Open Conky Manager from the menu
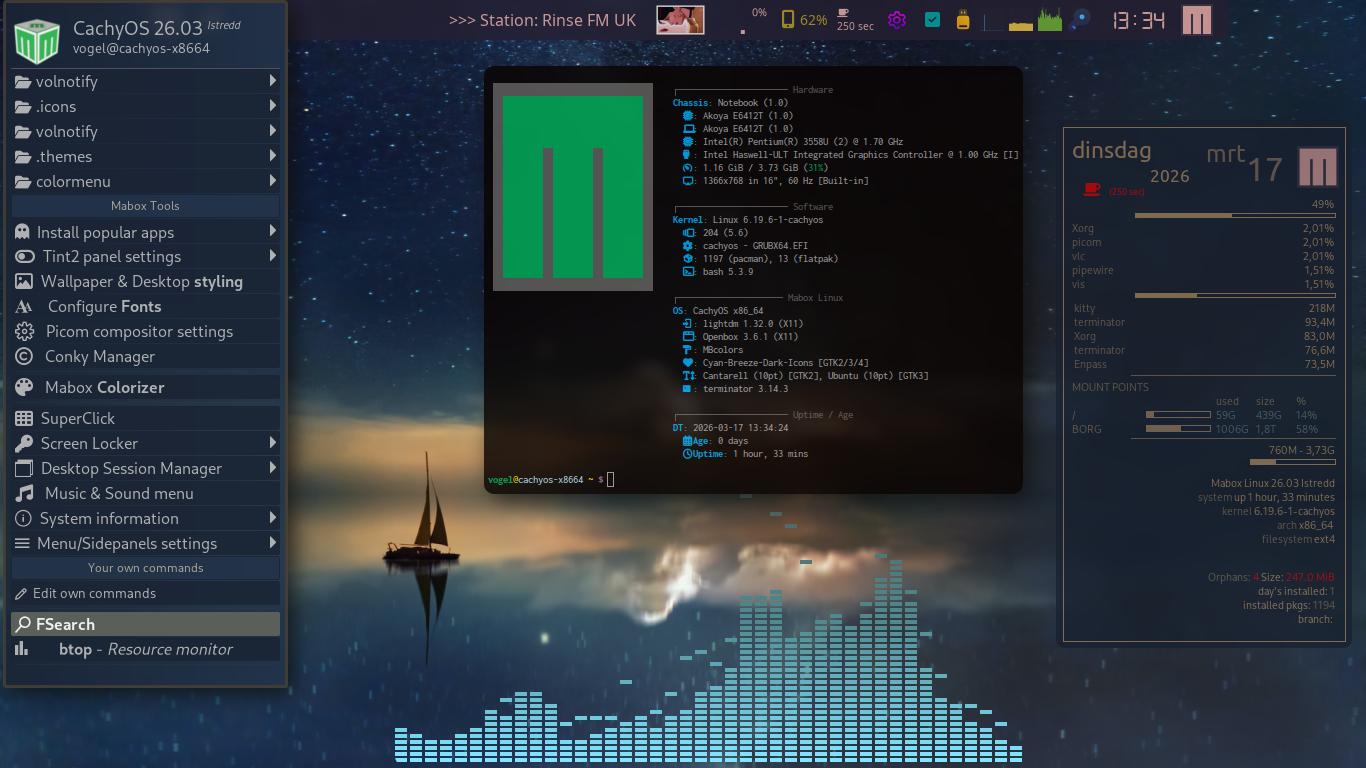1366x768 pixels. pos(99,356)
